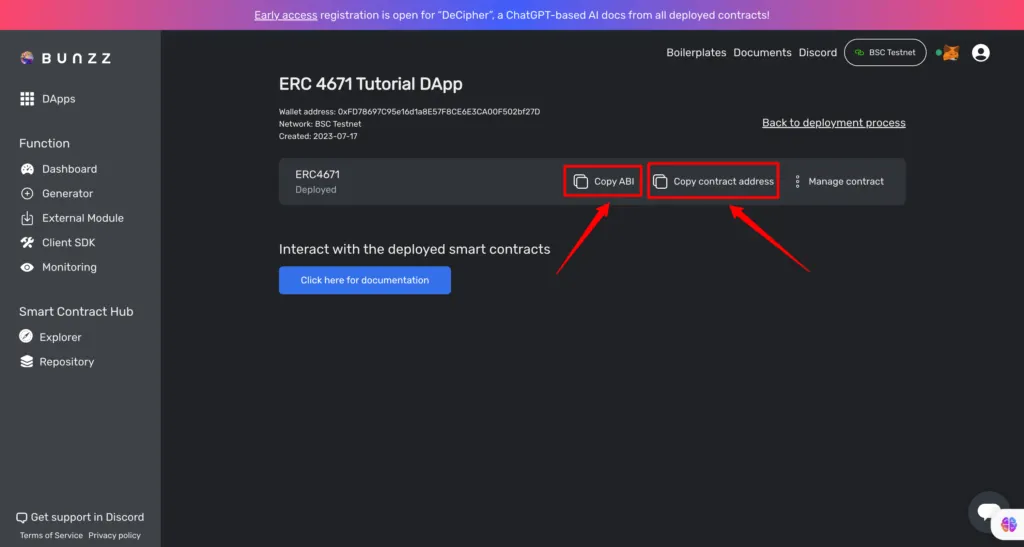This screenshot has height=547, width=1024.
Task: Select External Module in sidebar
Action: click(82, 218)
